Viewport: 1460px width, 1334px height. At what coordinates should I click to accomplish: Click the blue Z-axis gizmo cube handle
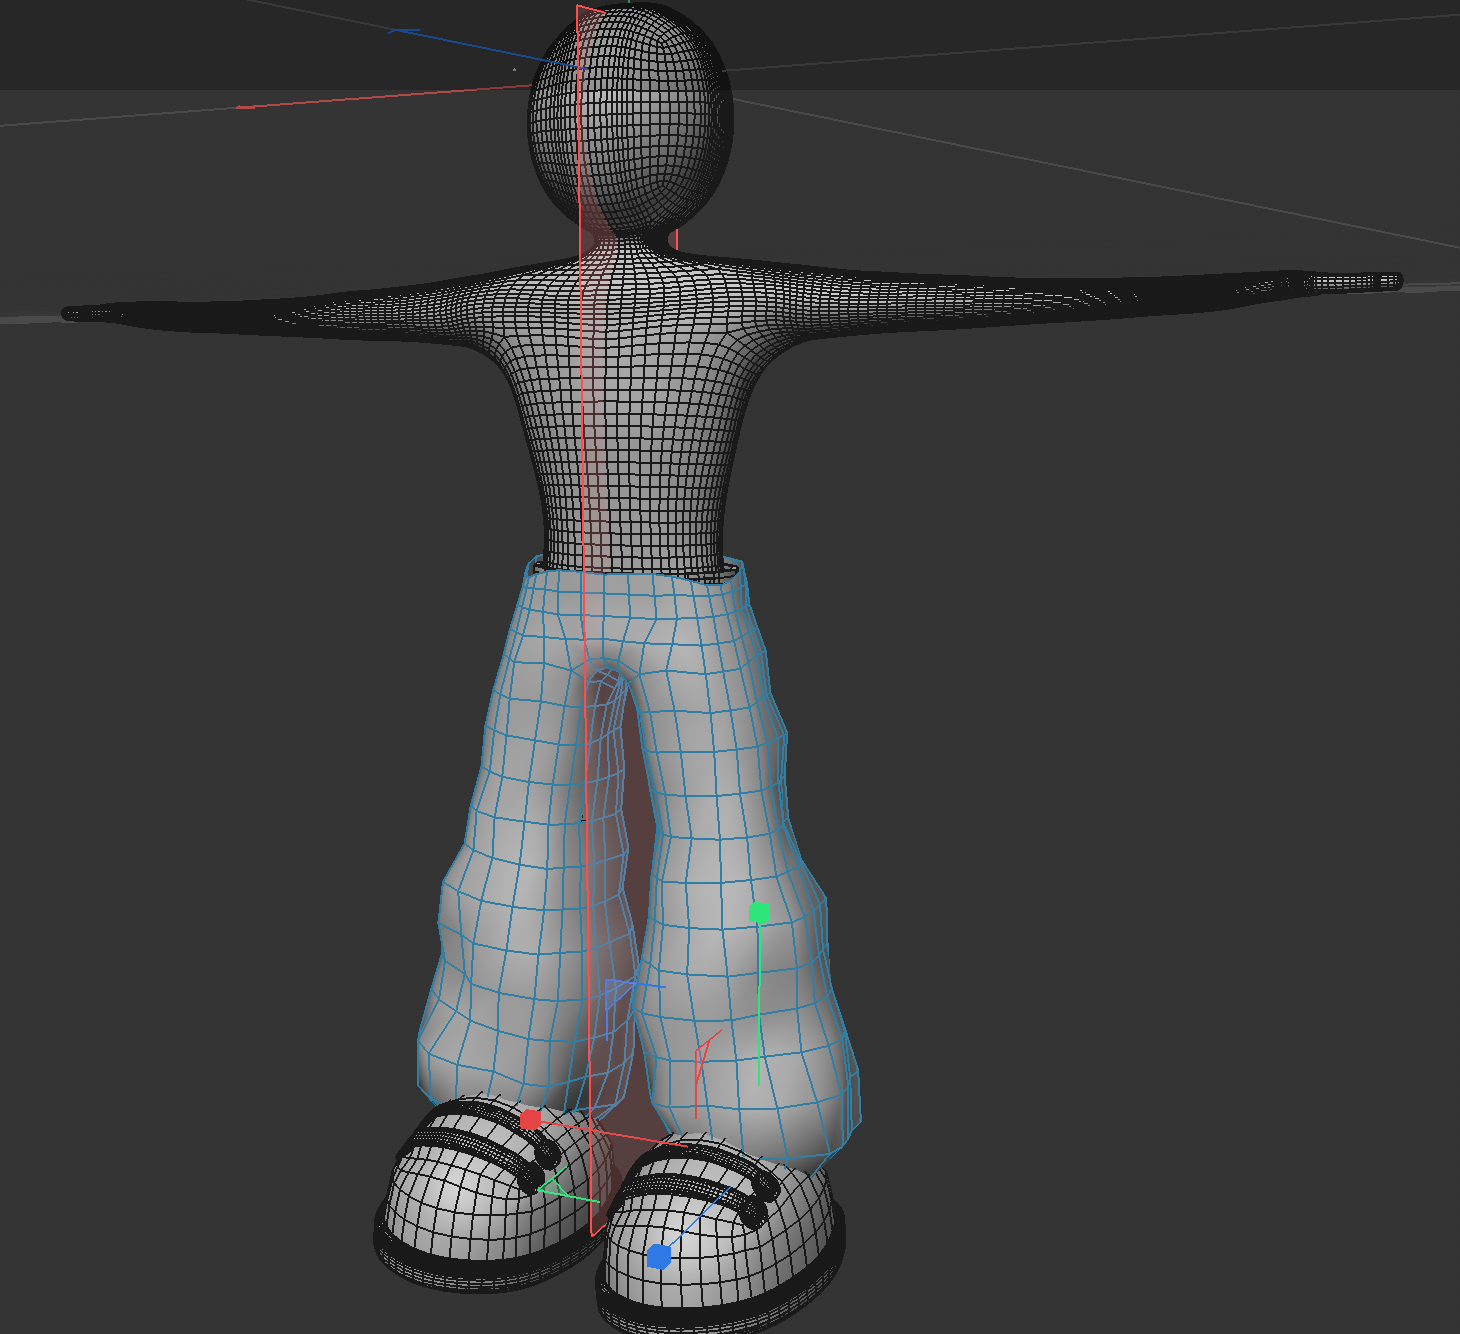coord(658,1256)
